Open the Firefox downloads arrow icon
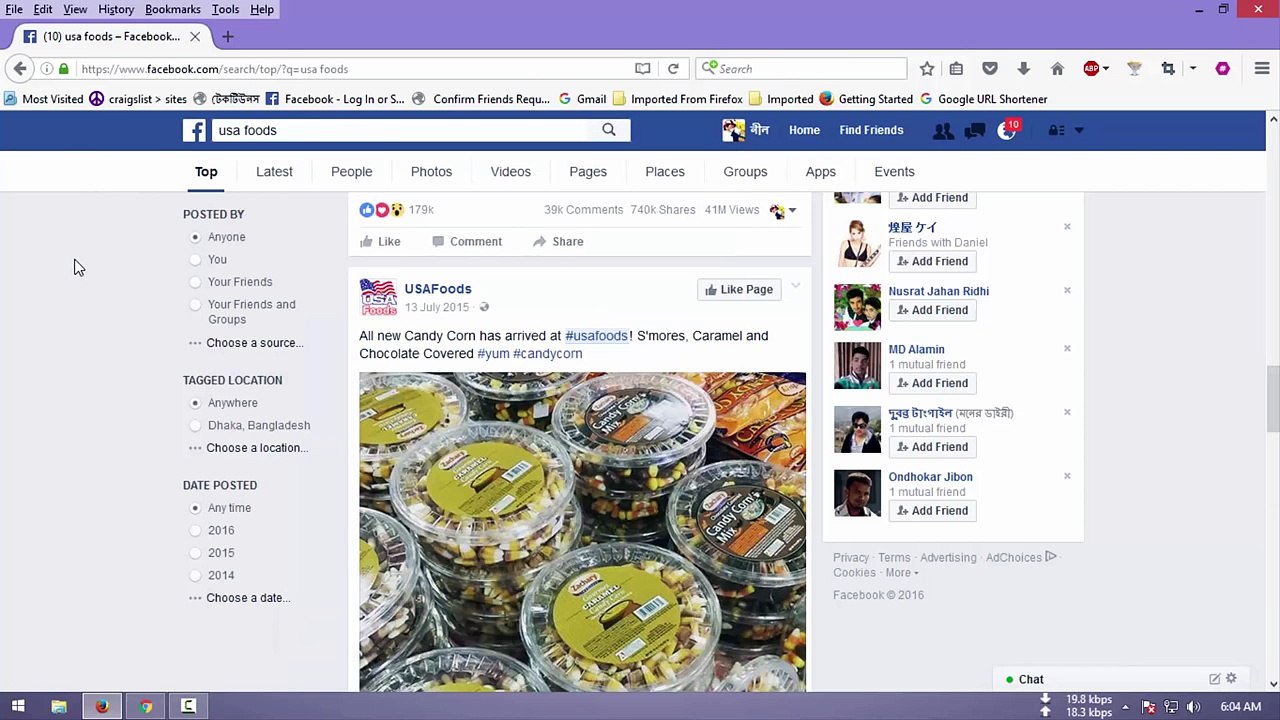 pos(1023,69)
